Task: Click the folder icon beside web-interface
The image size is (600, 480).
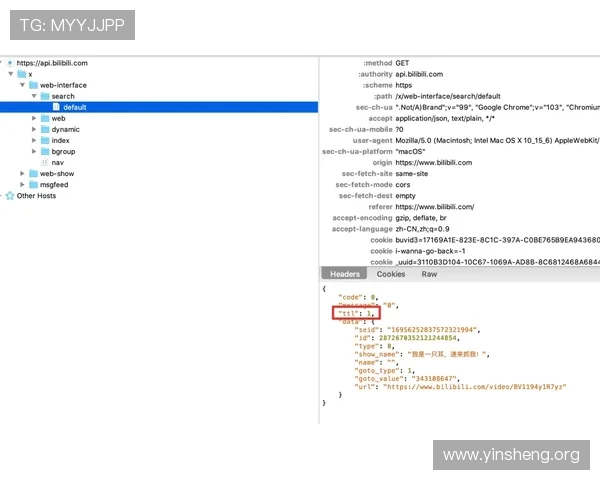Action: (x=33, y=85)
